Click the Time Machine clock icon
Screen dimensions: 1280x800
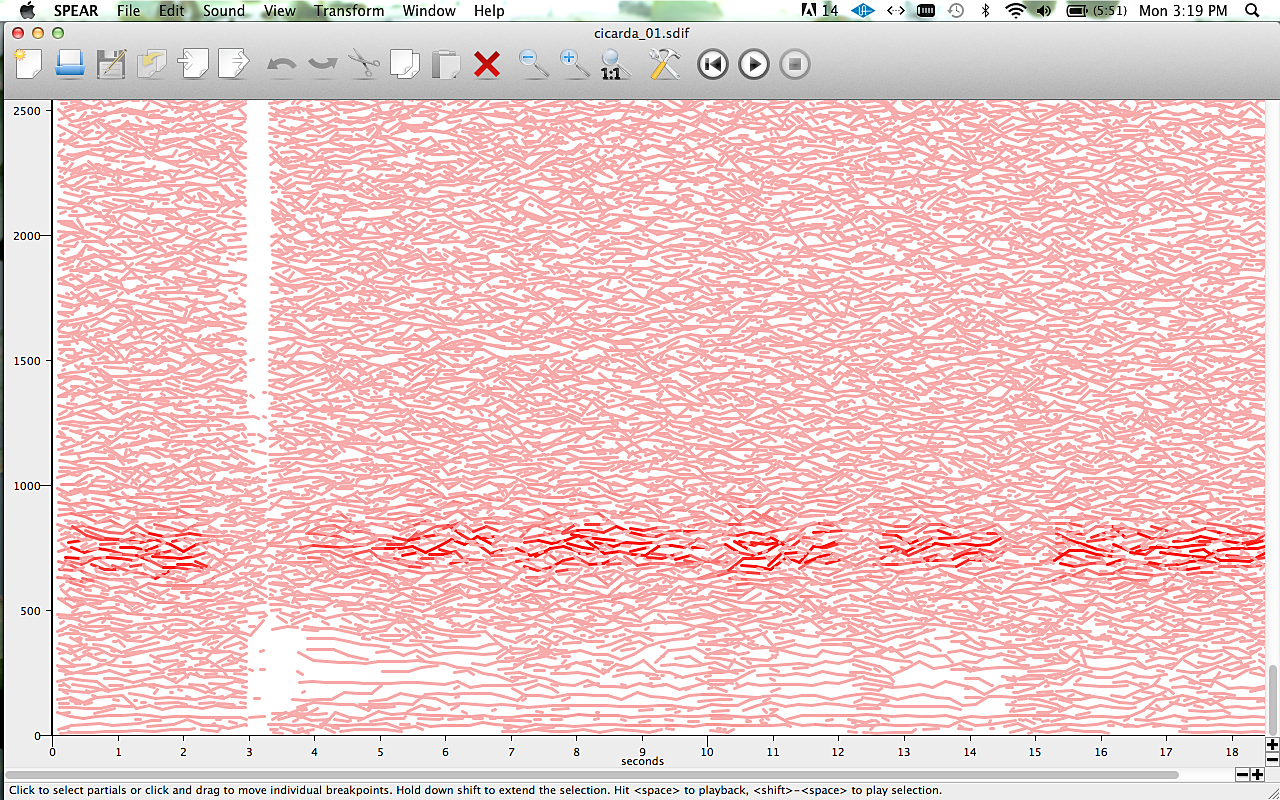point(956,11)
